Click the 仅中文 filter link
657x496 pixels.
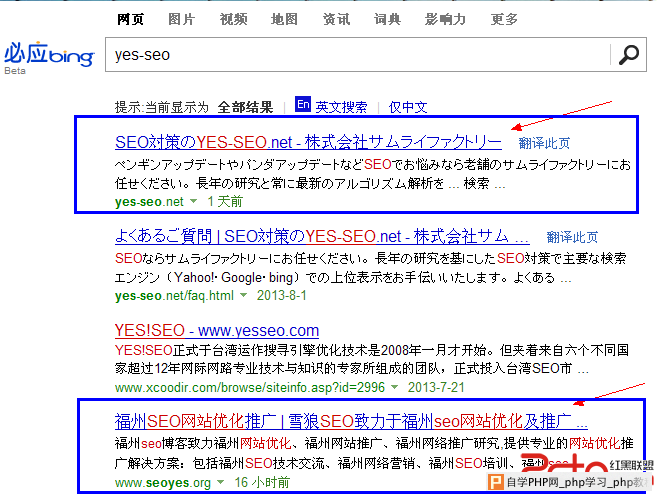(408, 107)
